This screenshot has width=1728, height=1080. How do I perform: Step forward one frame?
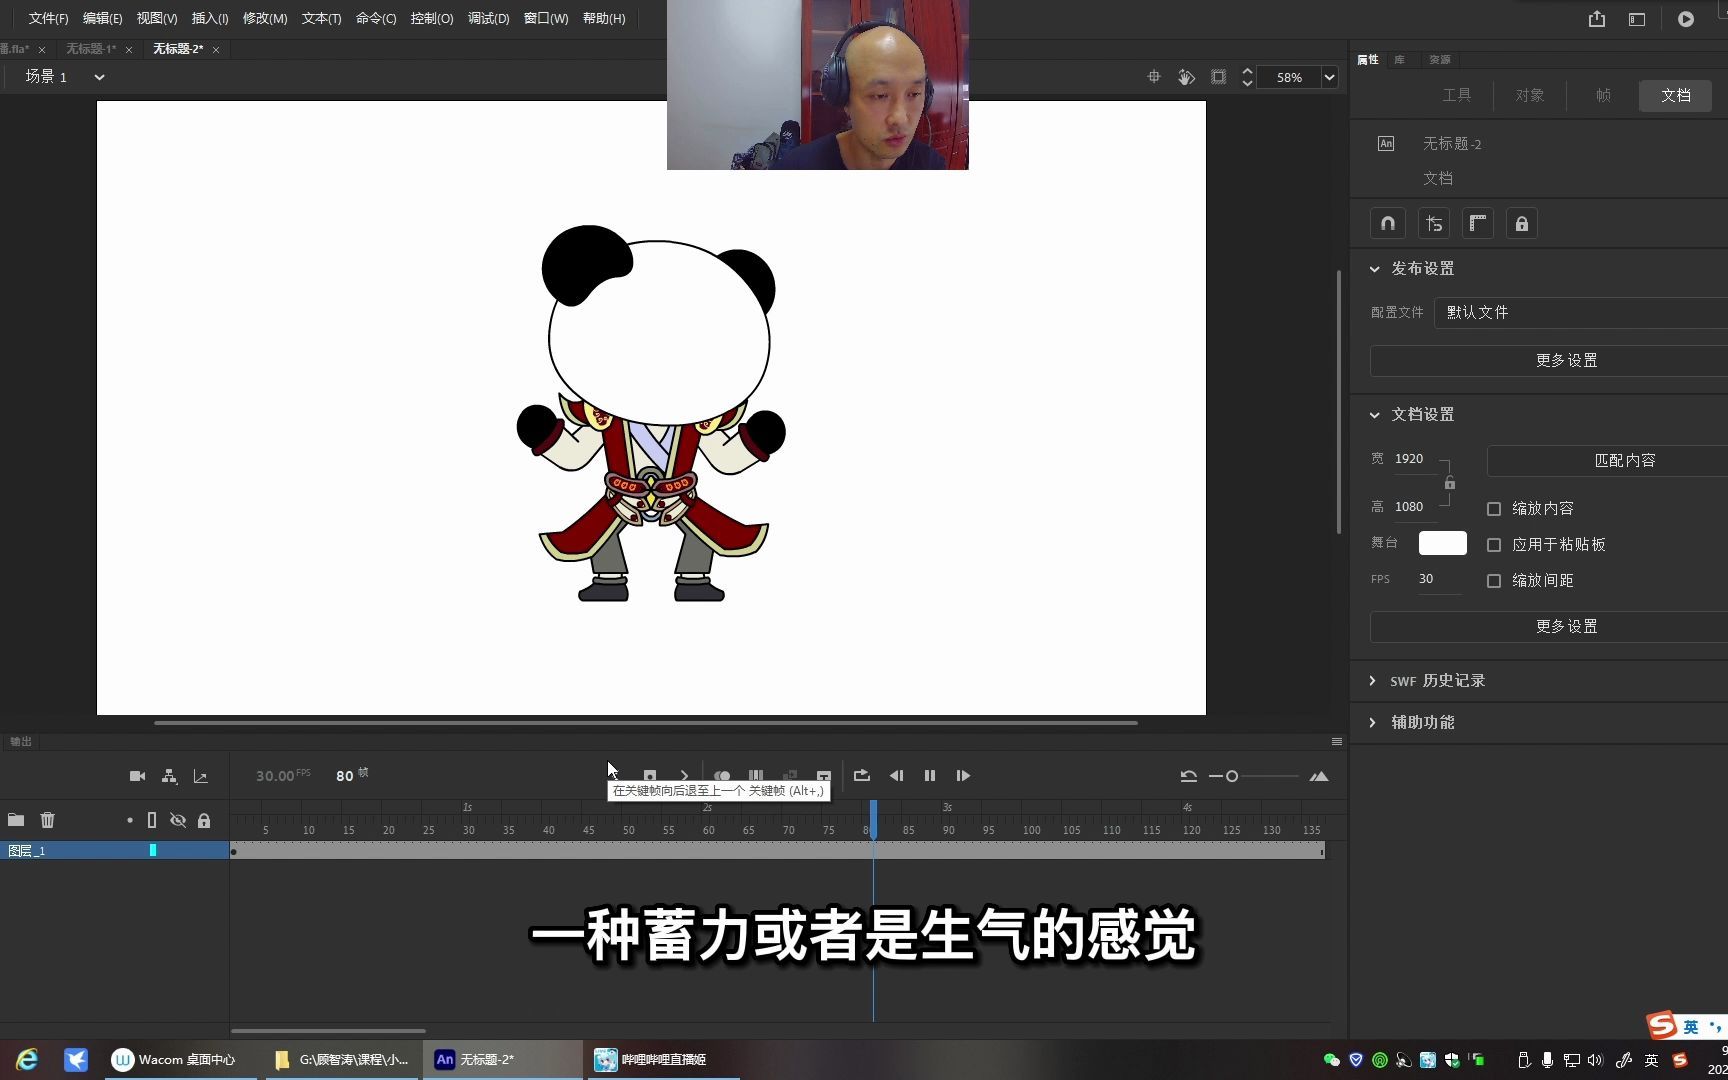963,776
